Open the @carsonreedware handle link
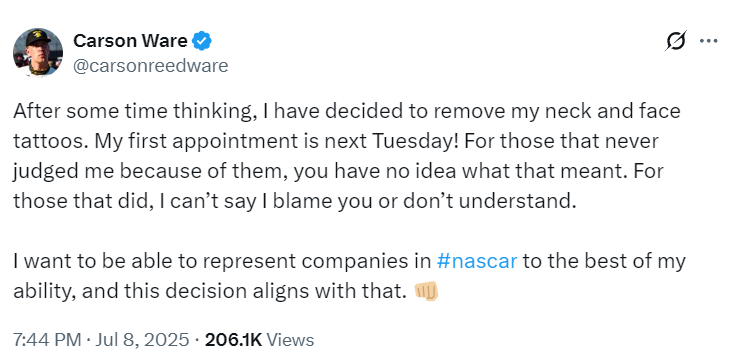This screenshot has width=740, height=360. (x=151, y=66)
